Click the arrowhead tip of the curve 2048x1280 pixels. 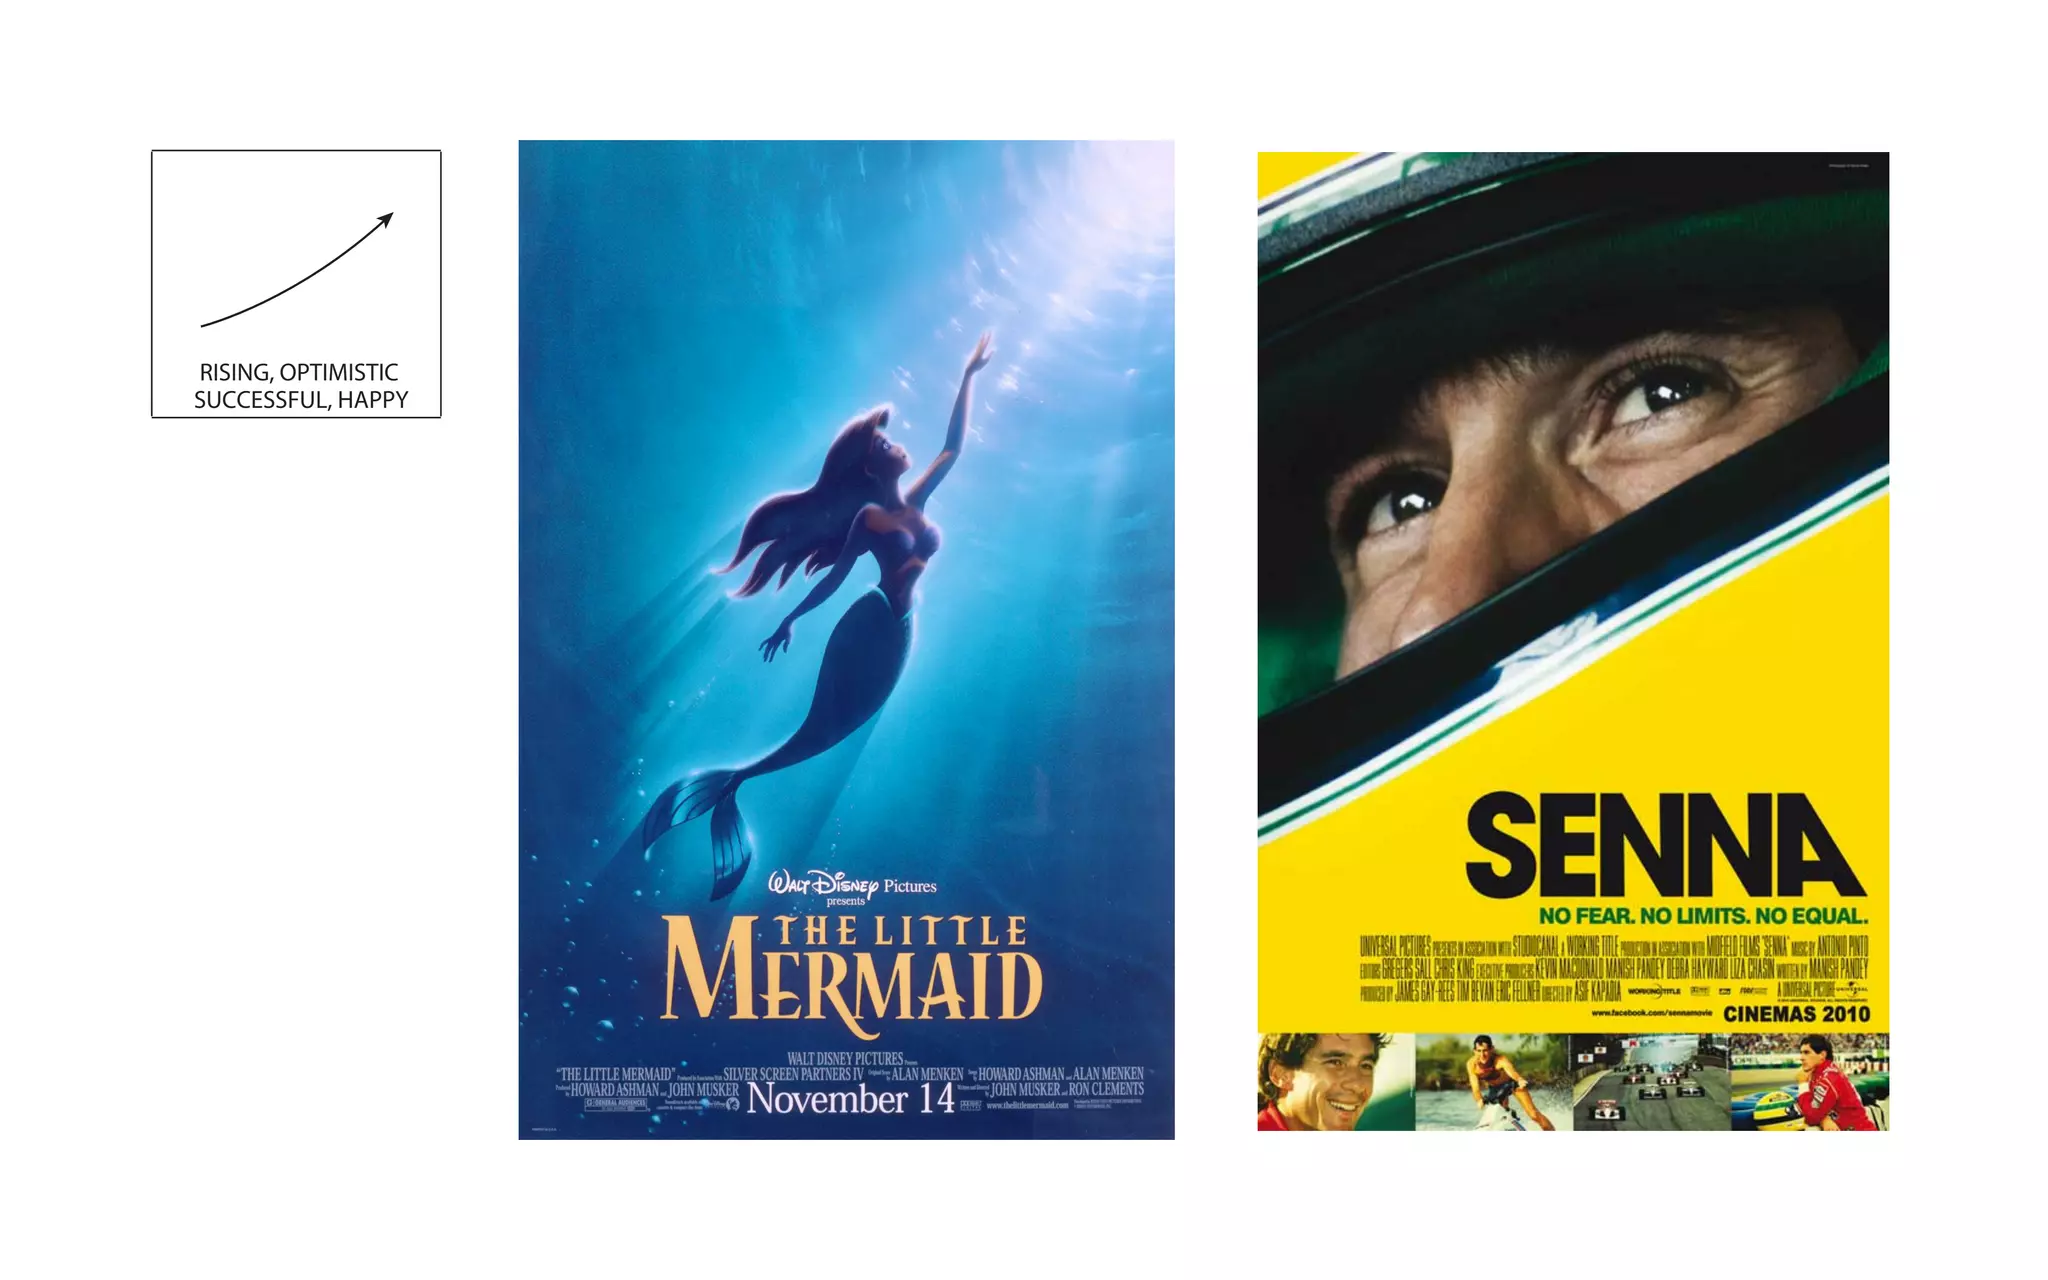tap(391, 215)
